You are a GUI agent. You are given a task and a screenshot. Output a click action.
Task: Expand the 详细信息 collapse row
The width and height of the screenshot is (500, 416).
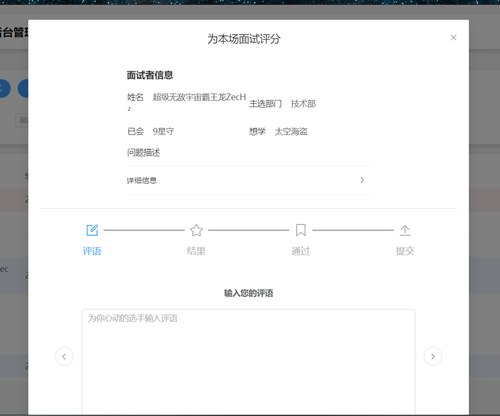pos(248,180)
